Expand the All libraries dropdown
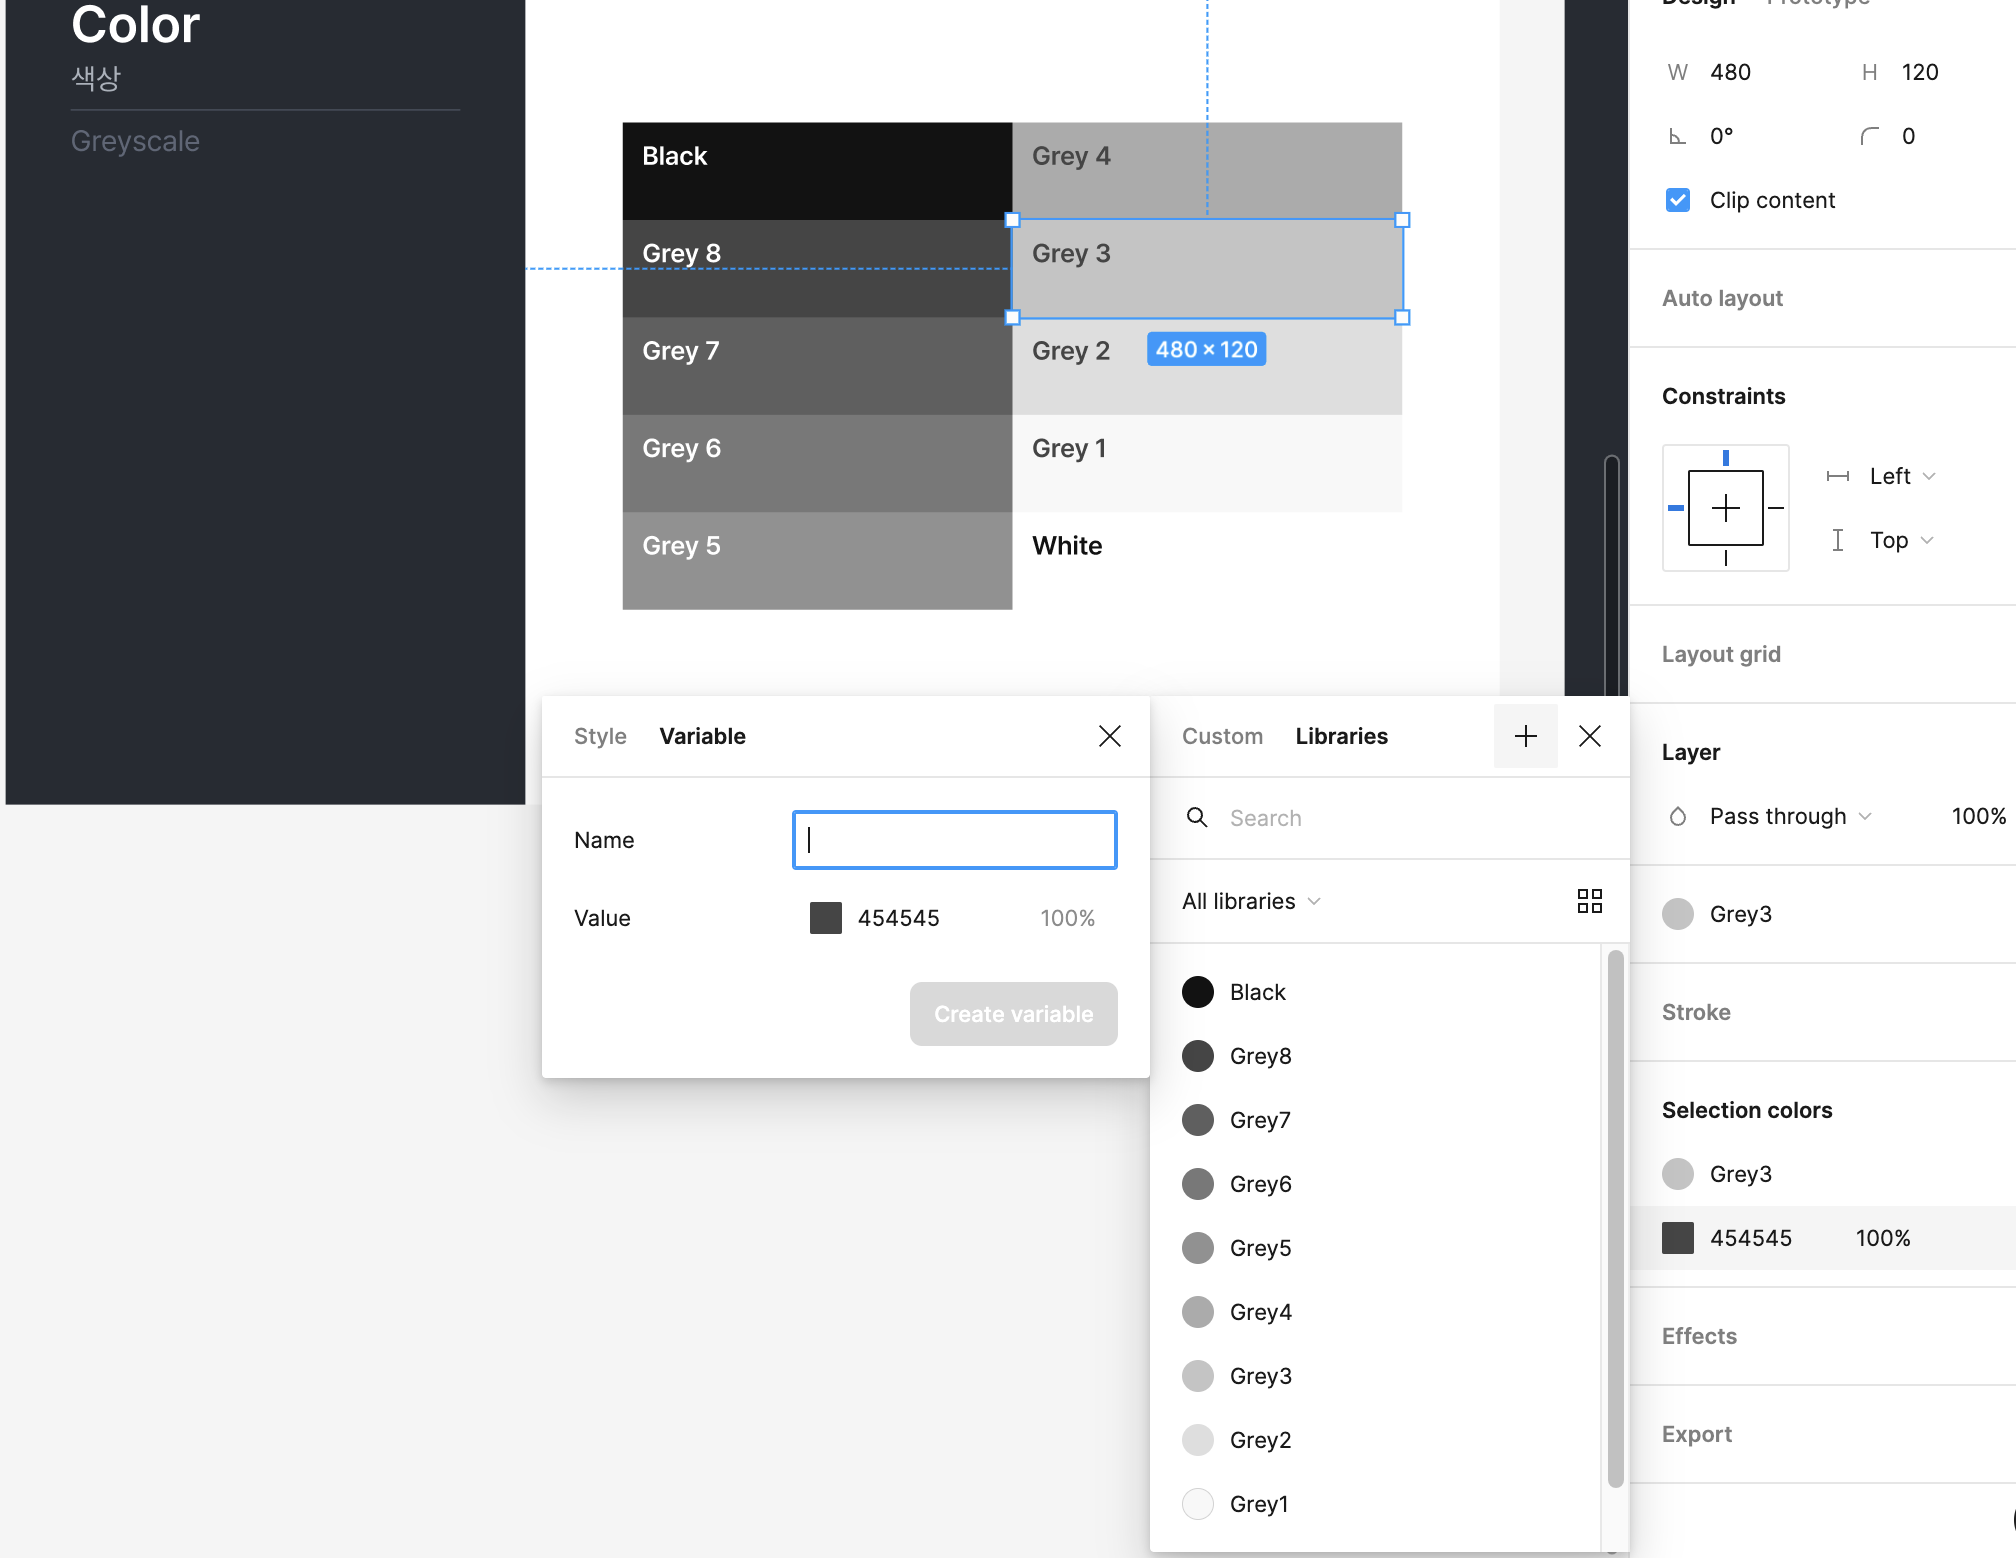 (1251, 901)
